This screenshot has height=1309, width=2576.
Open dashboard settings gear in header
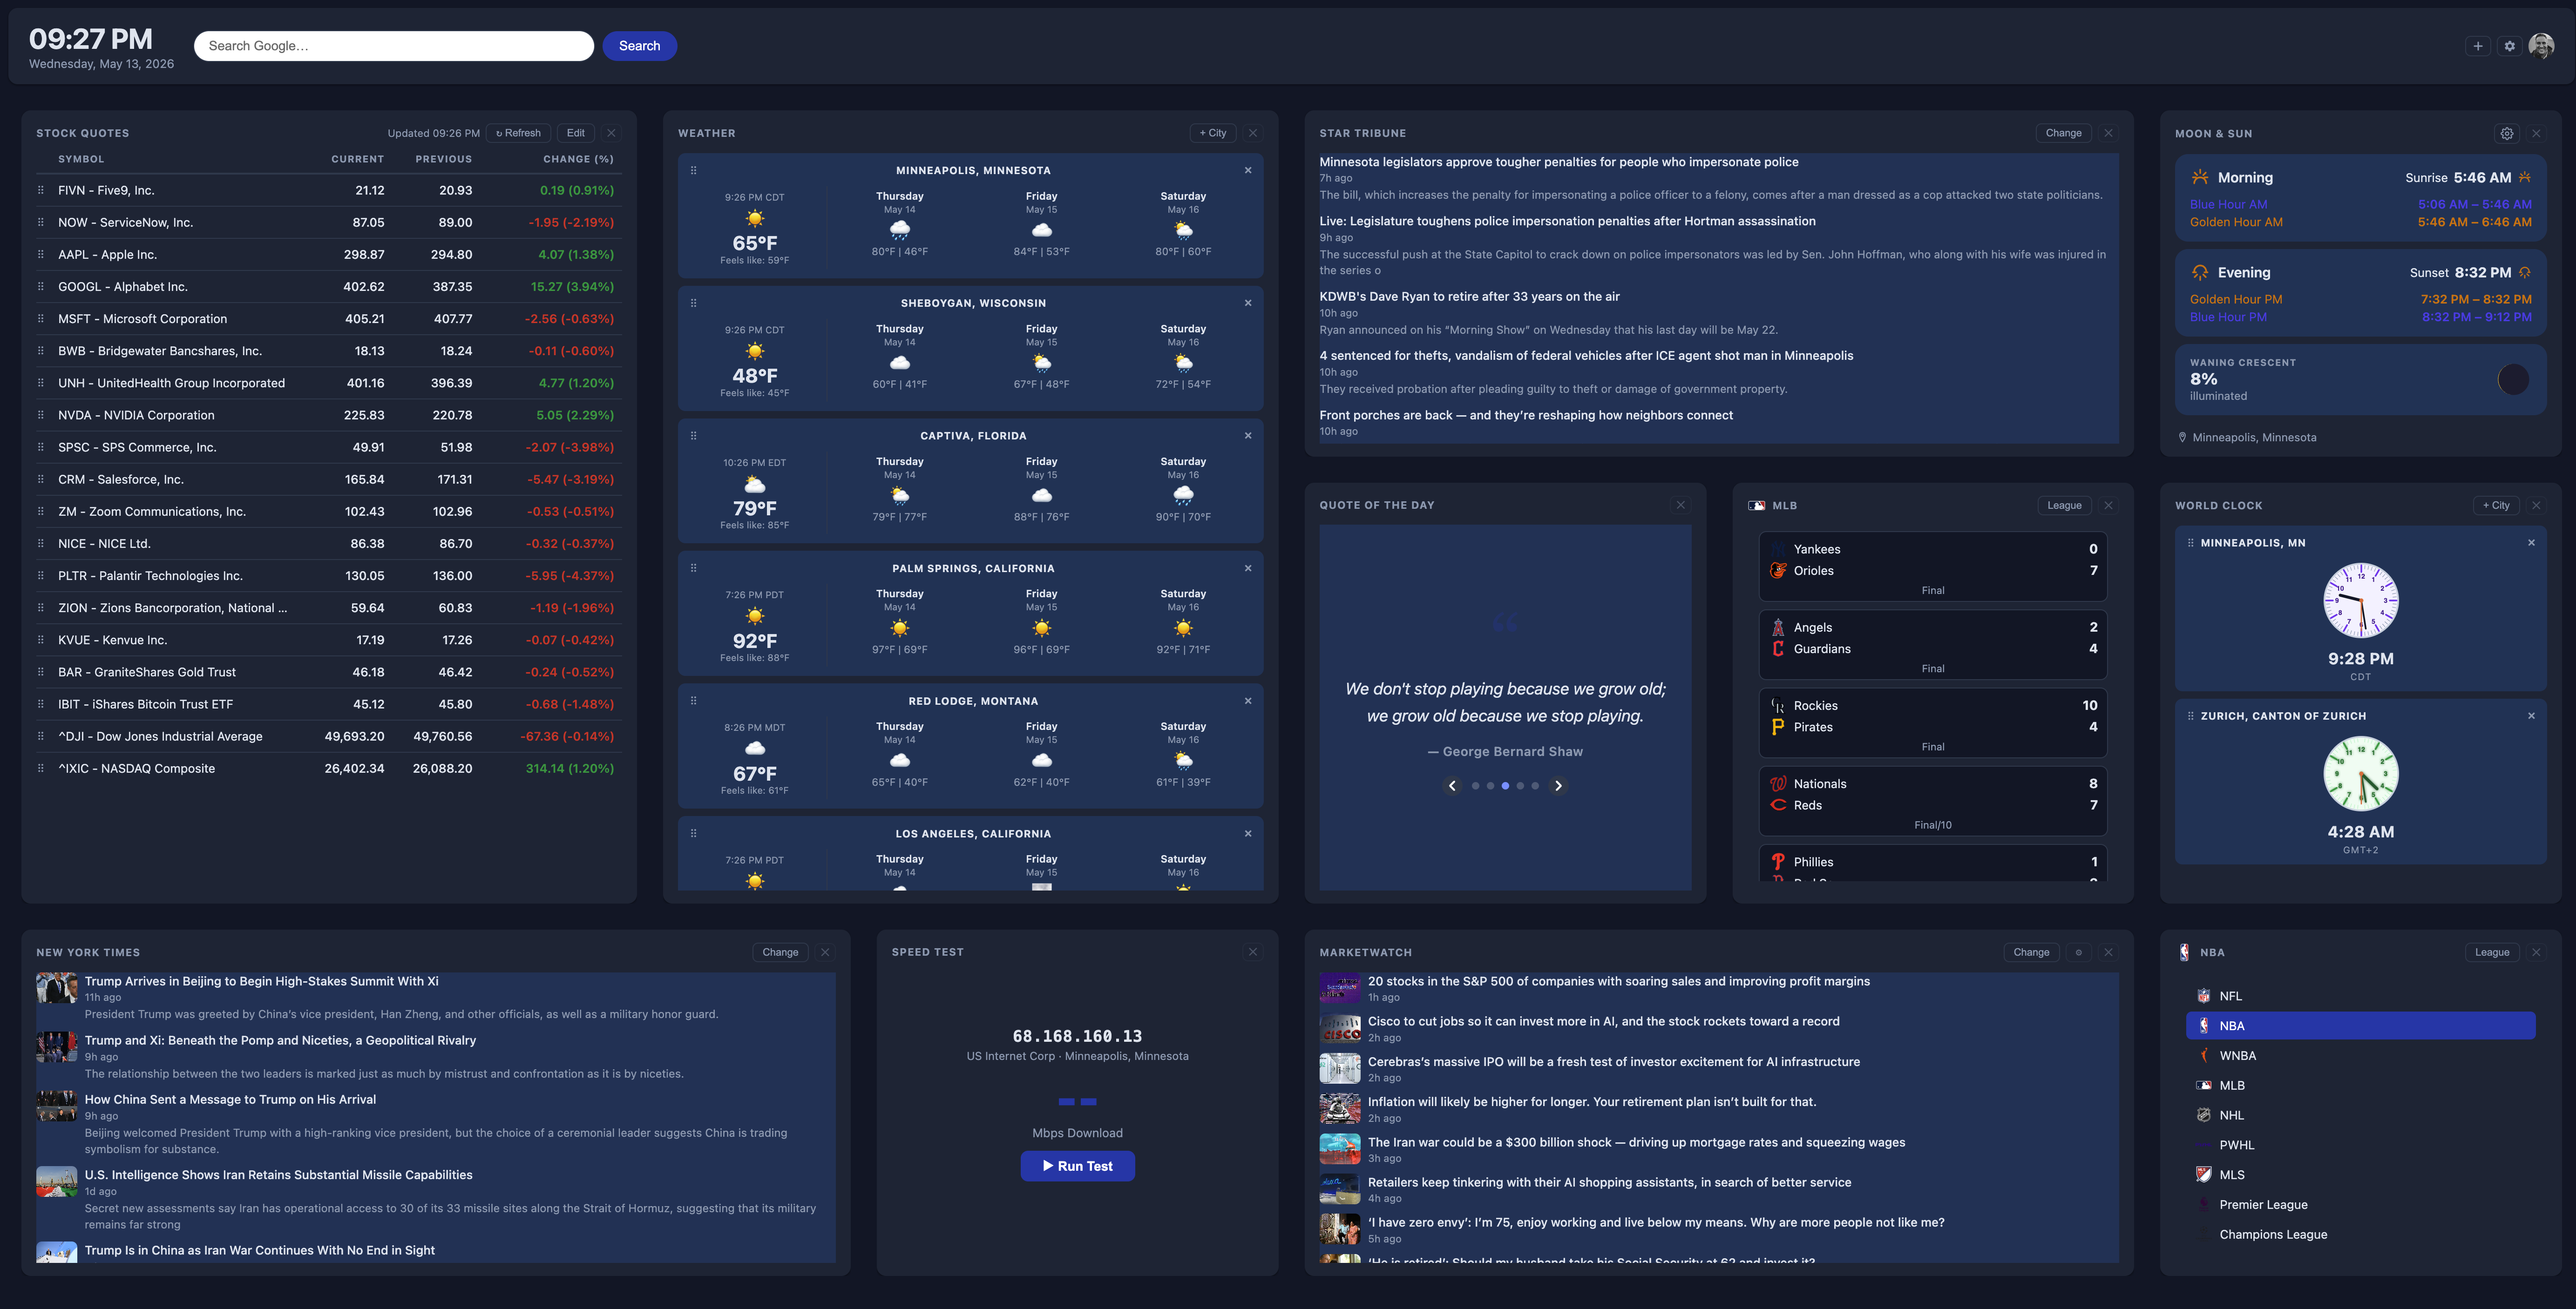2509,46
